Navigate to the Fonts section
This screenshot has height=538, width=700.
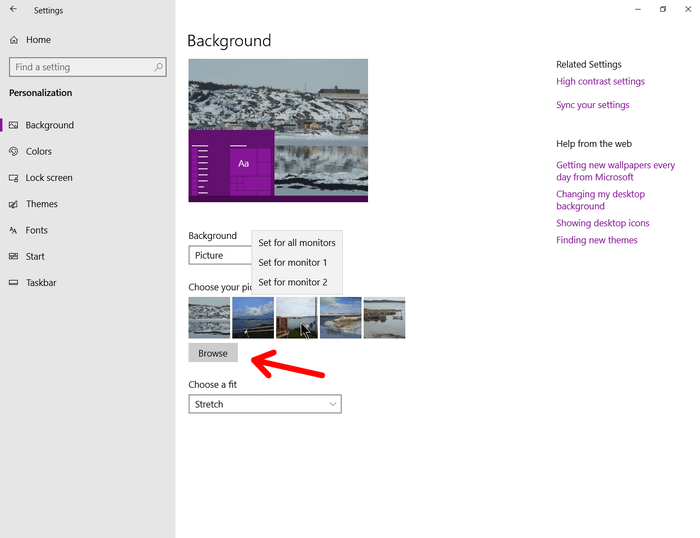tap(88, 230)
